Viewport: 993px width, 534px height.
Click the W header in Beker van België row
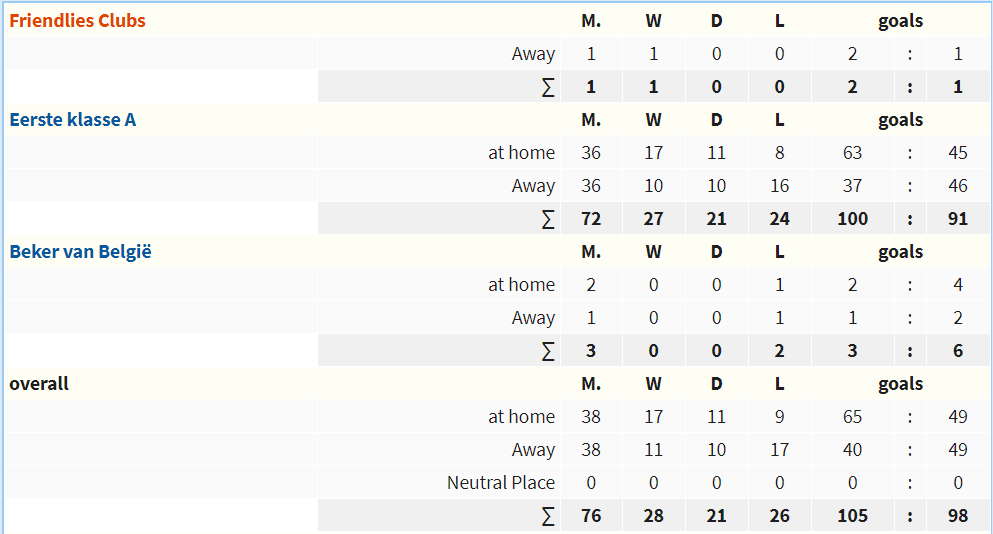[x=654, y=251]
